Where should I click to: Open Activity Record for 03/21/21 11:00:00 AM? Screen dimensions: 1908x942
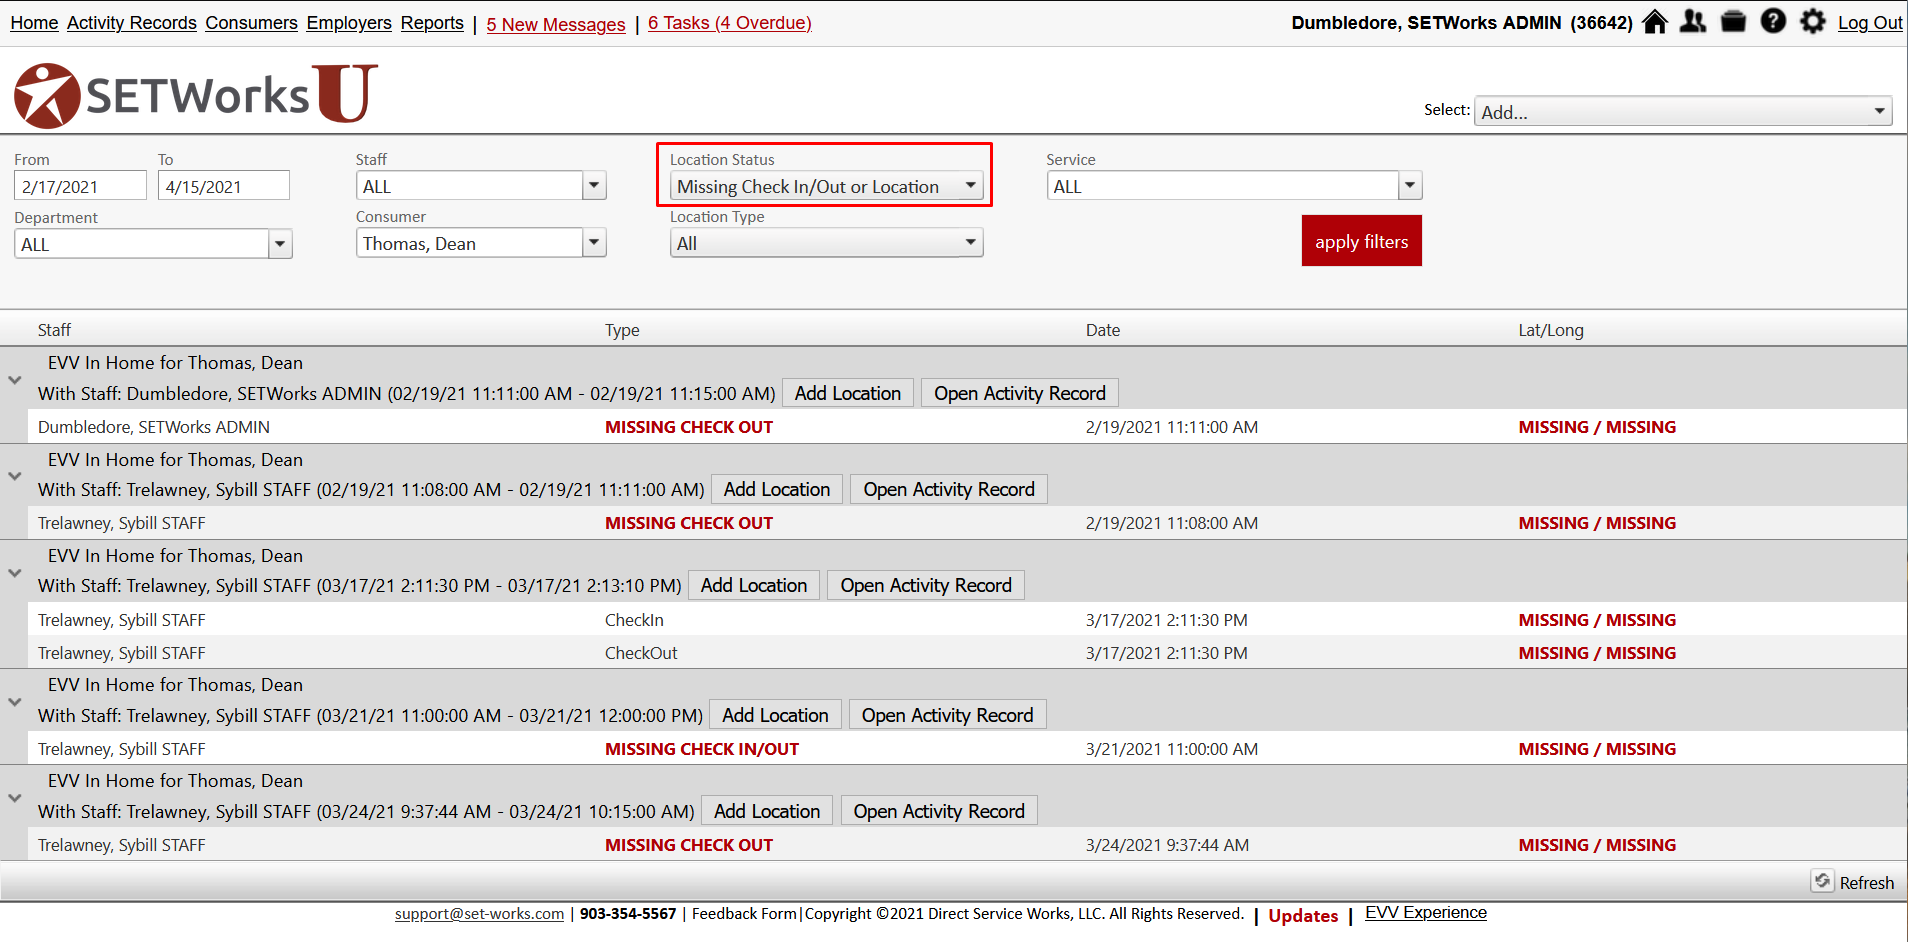click(x=947, y=715)
